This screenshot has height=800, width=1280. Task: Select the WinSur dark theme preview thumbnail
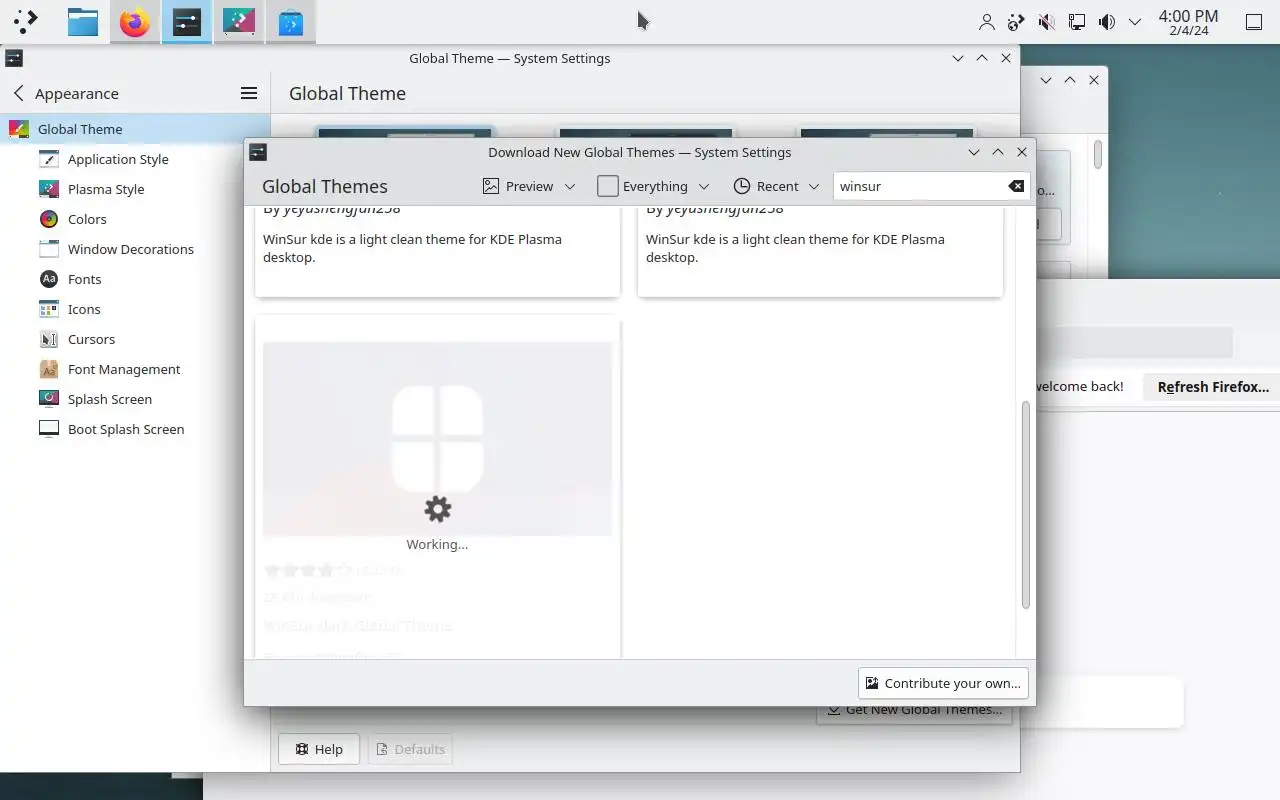(437, 438)
